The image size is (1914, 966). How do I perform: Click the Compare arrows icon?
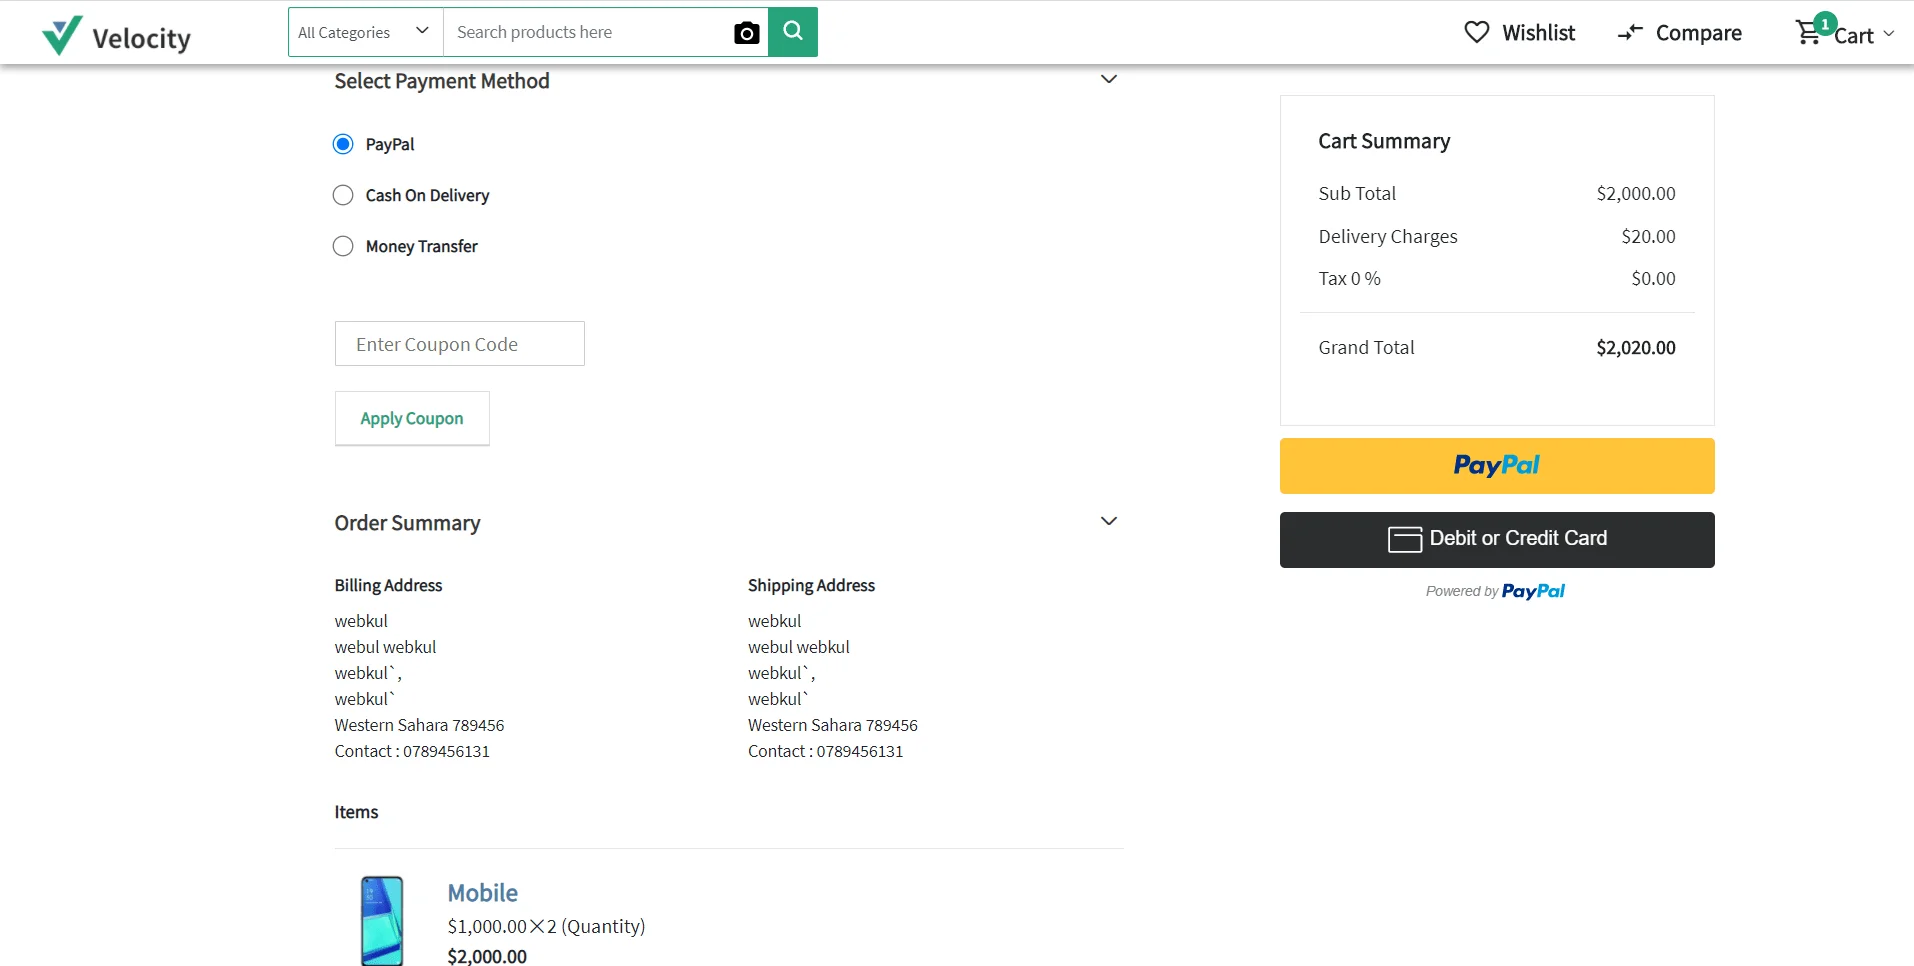(1630, 33)
